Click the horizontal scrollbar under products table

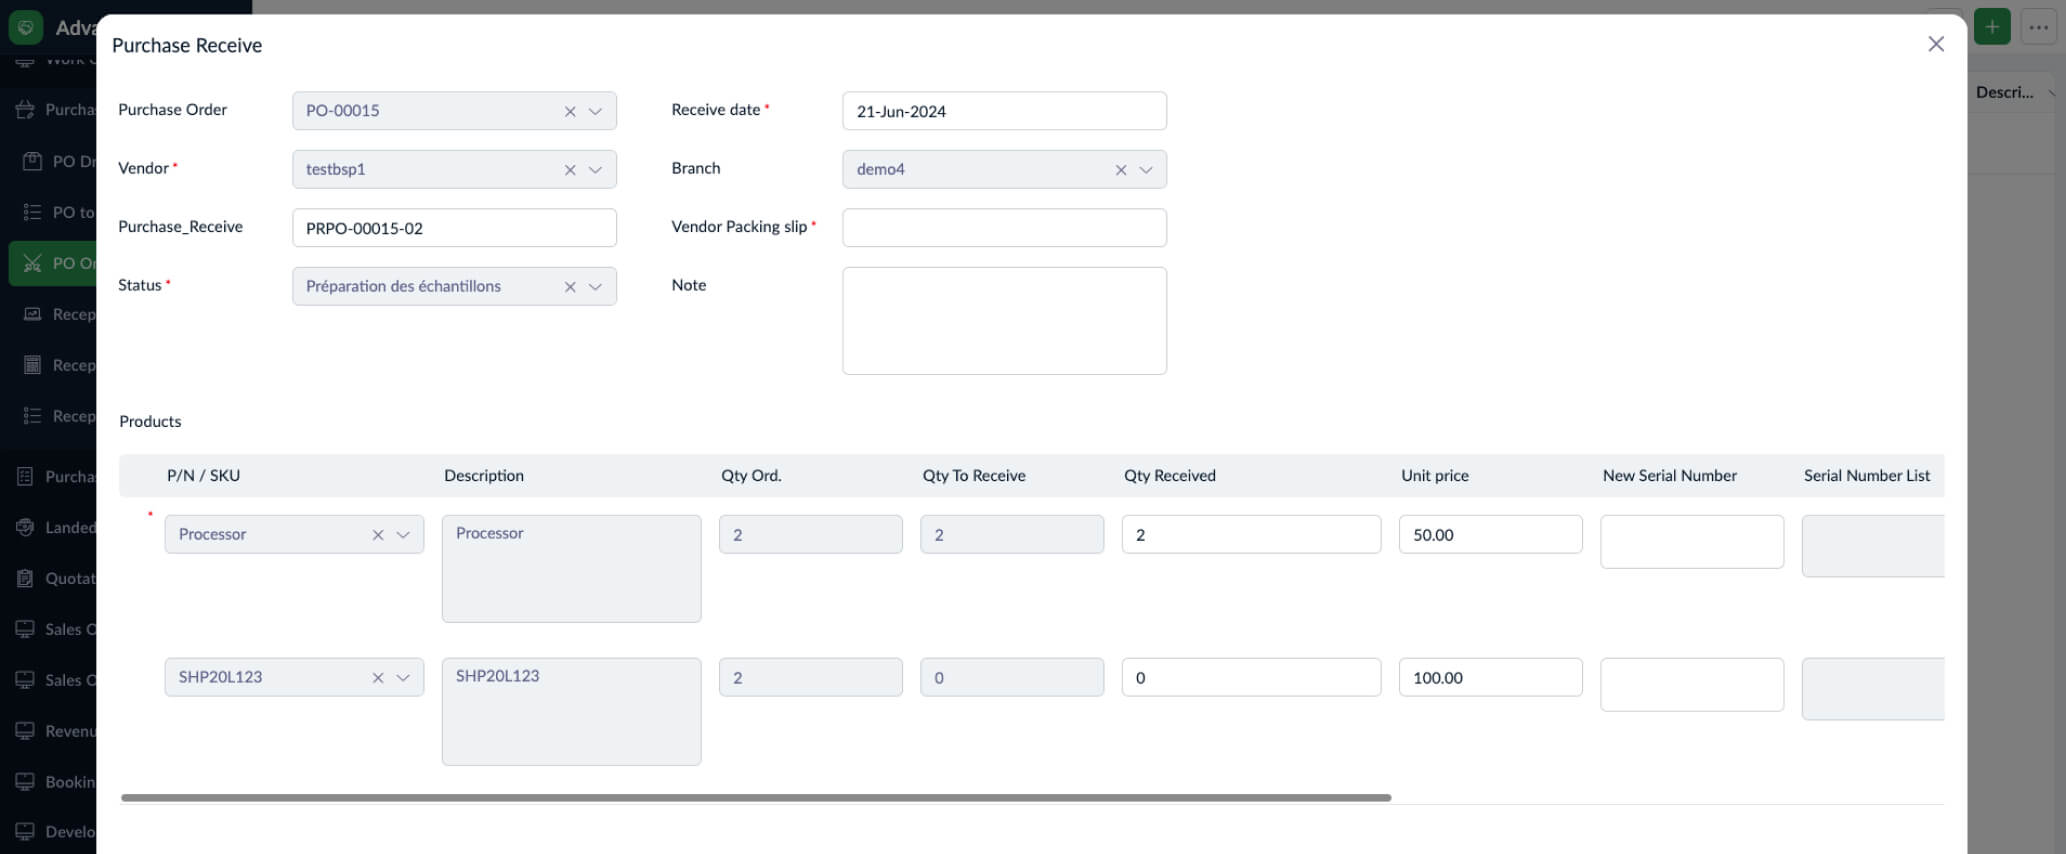pyautogui.click(x=755, y=798)
